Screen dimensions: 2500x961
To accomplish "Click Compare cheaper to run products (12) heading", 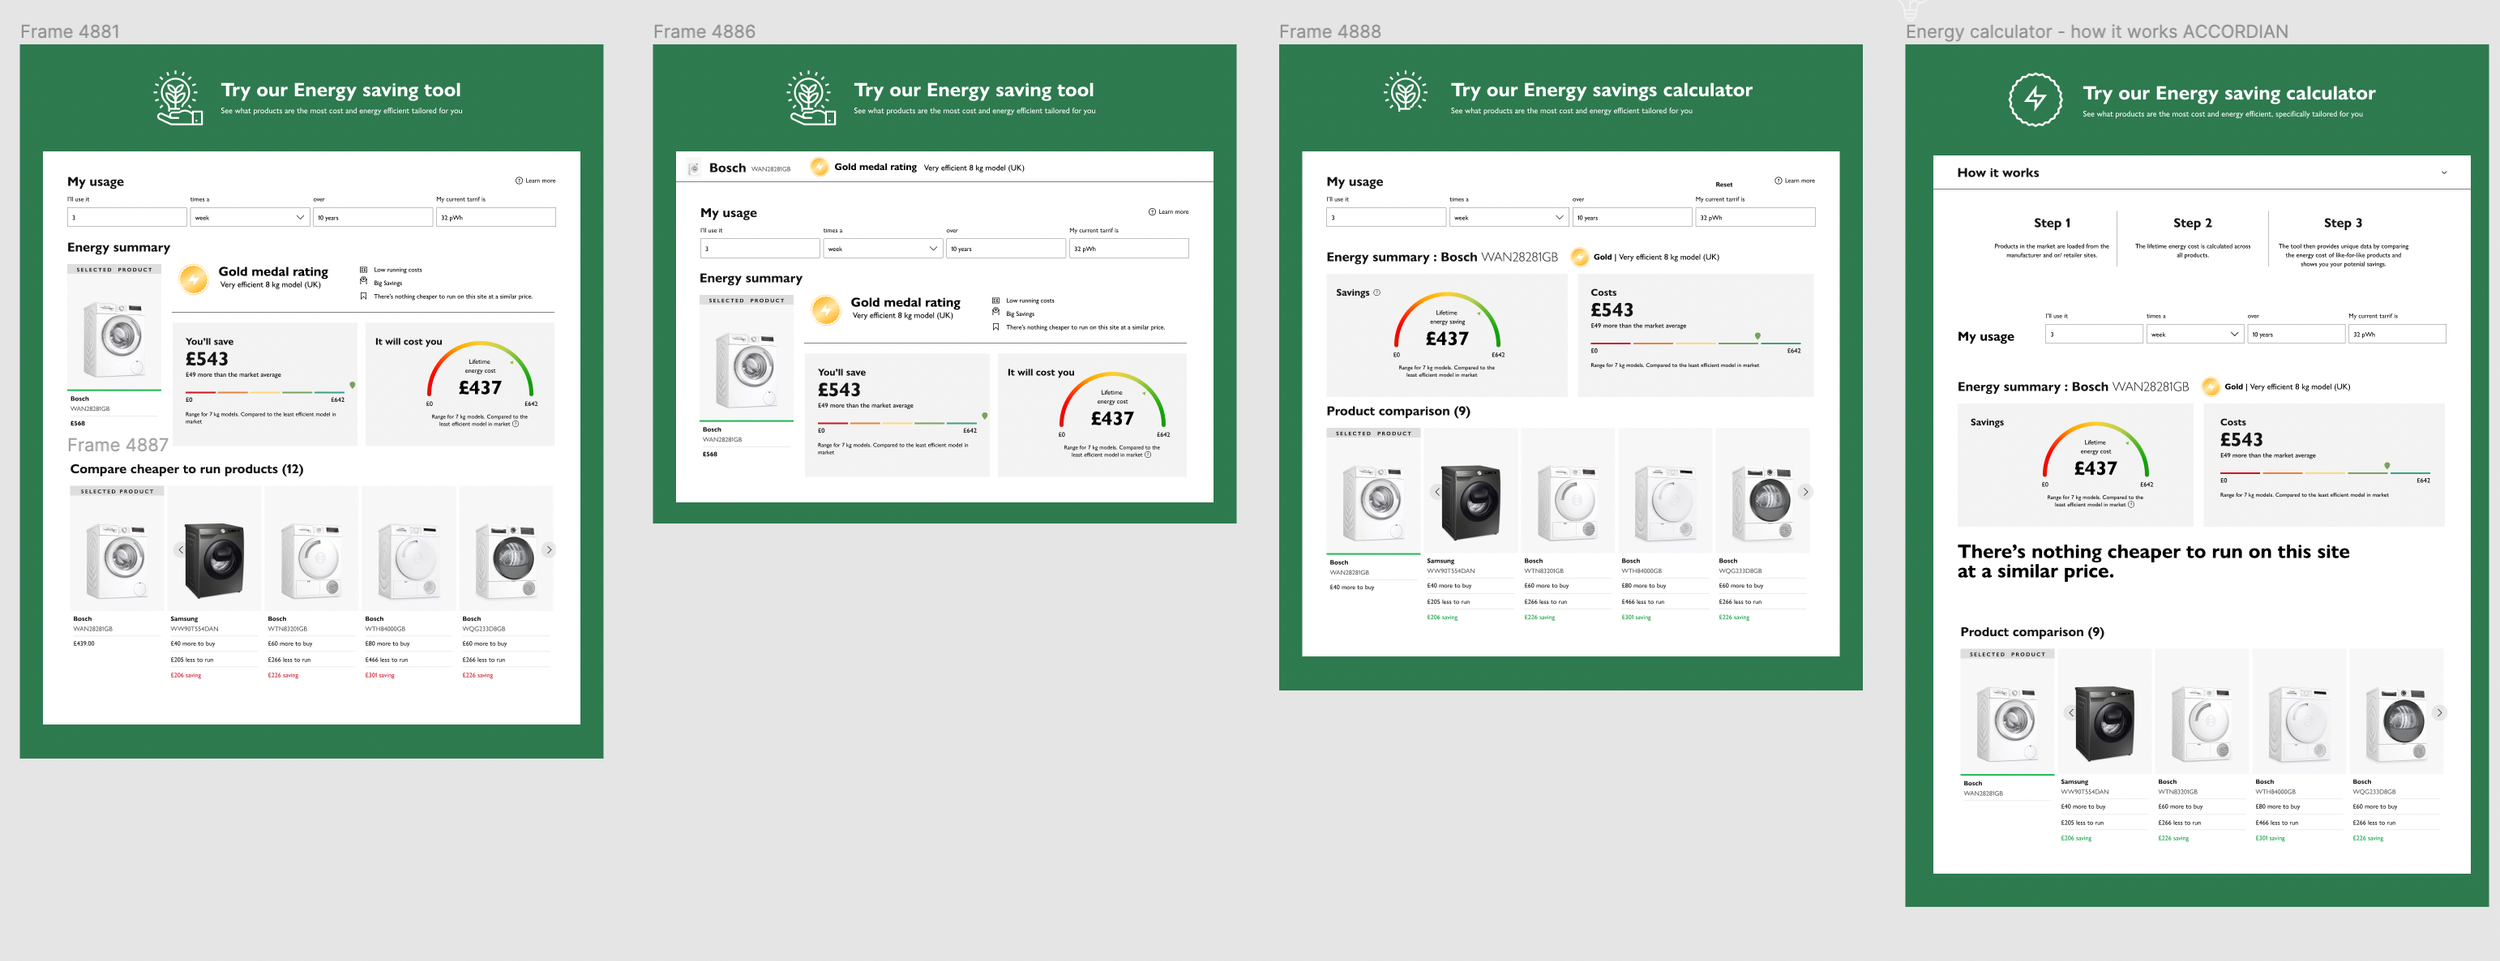I will point(186,469).
